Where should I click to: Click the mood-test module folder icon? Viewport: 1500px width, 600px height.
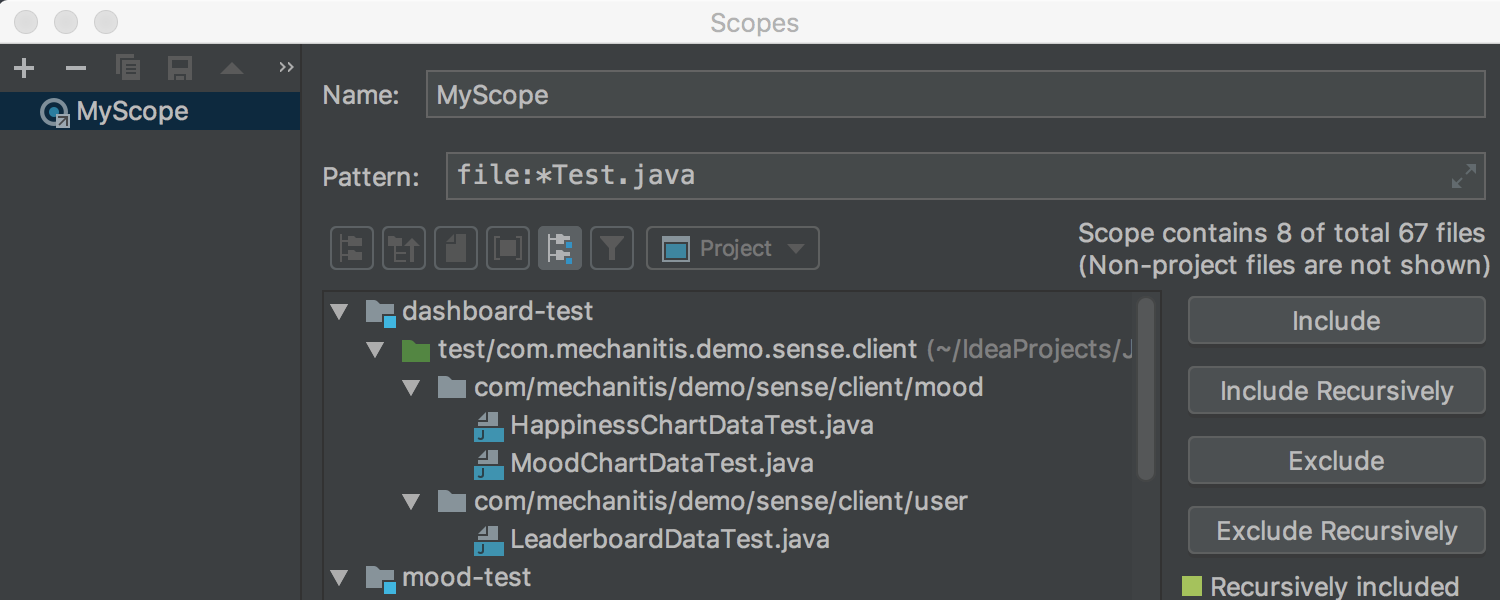click(x=381, y=578)
